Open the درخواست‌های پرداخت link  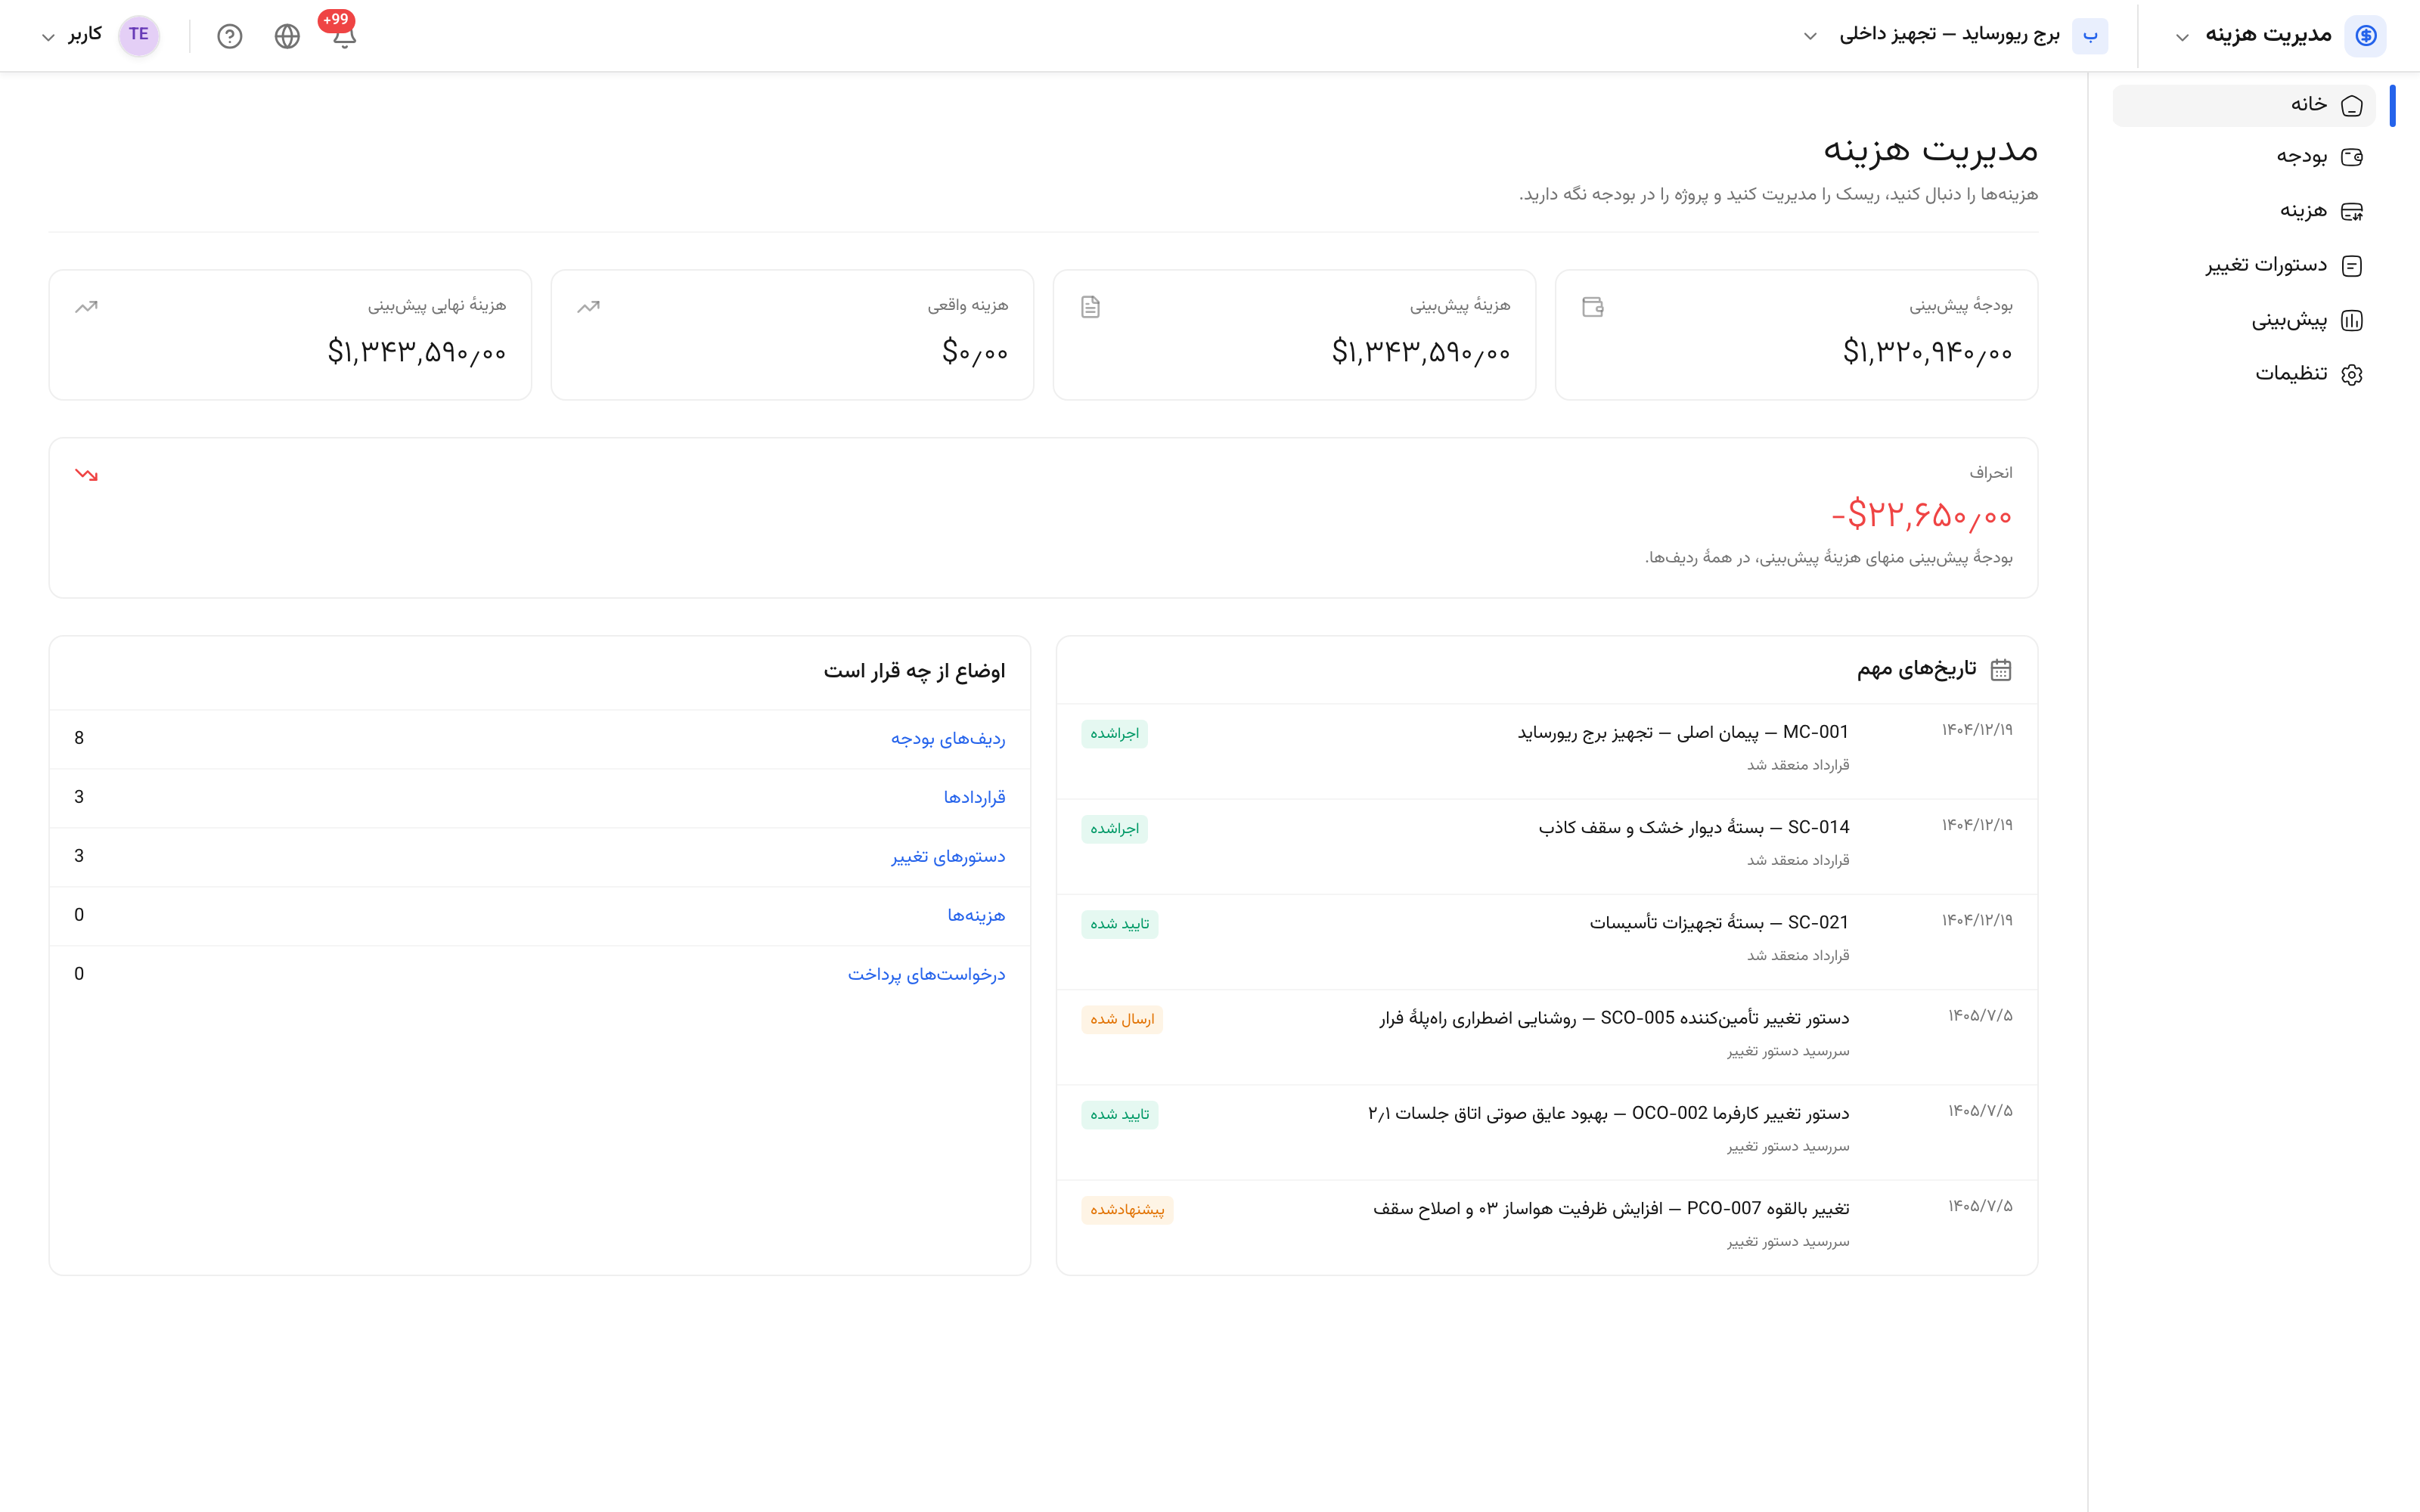coord(927,975)
